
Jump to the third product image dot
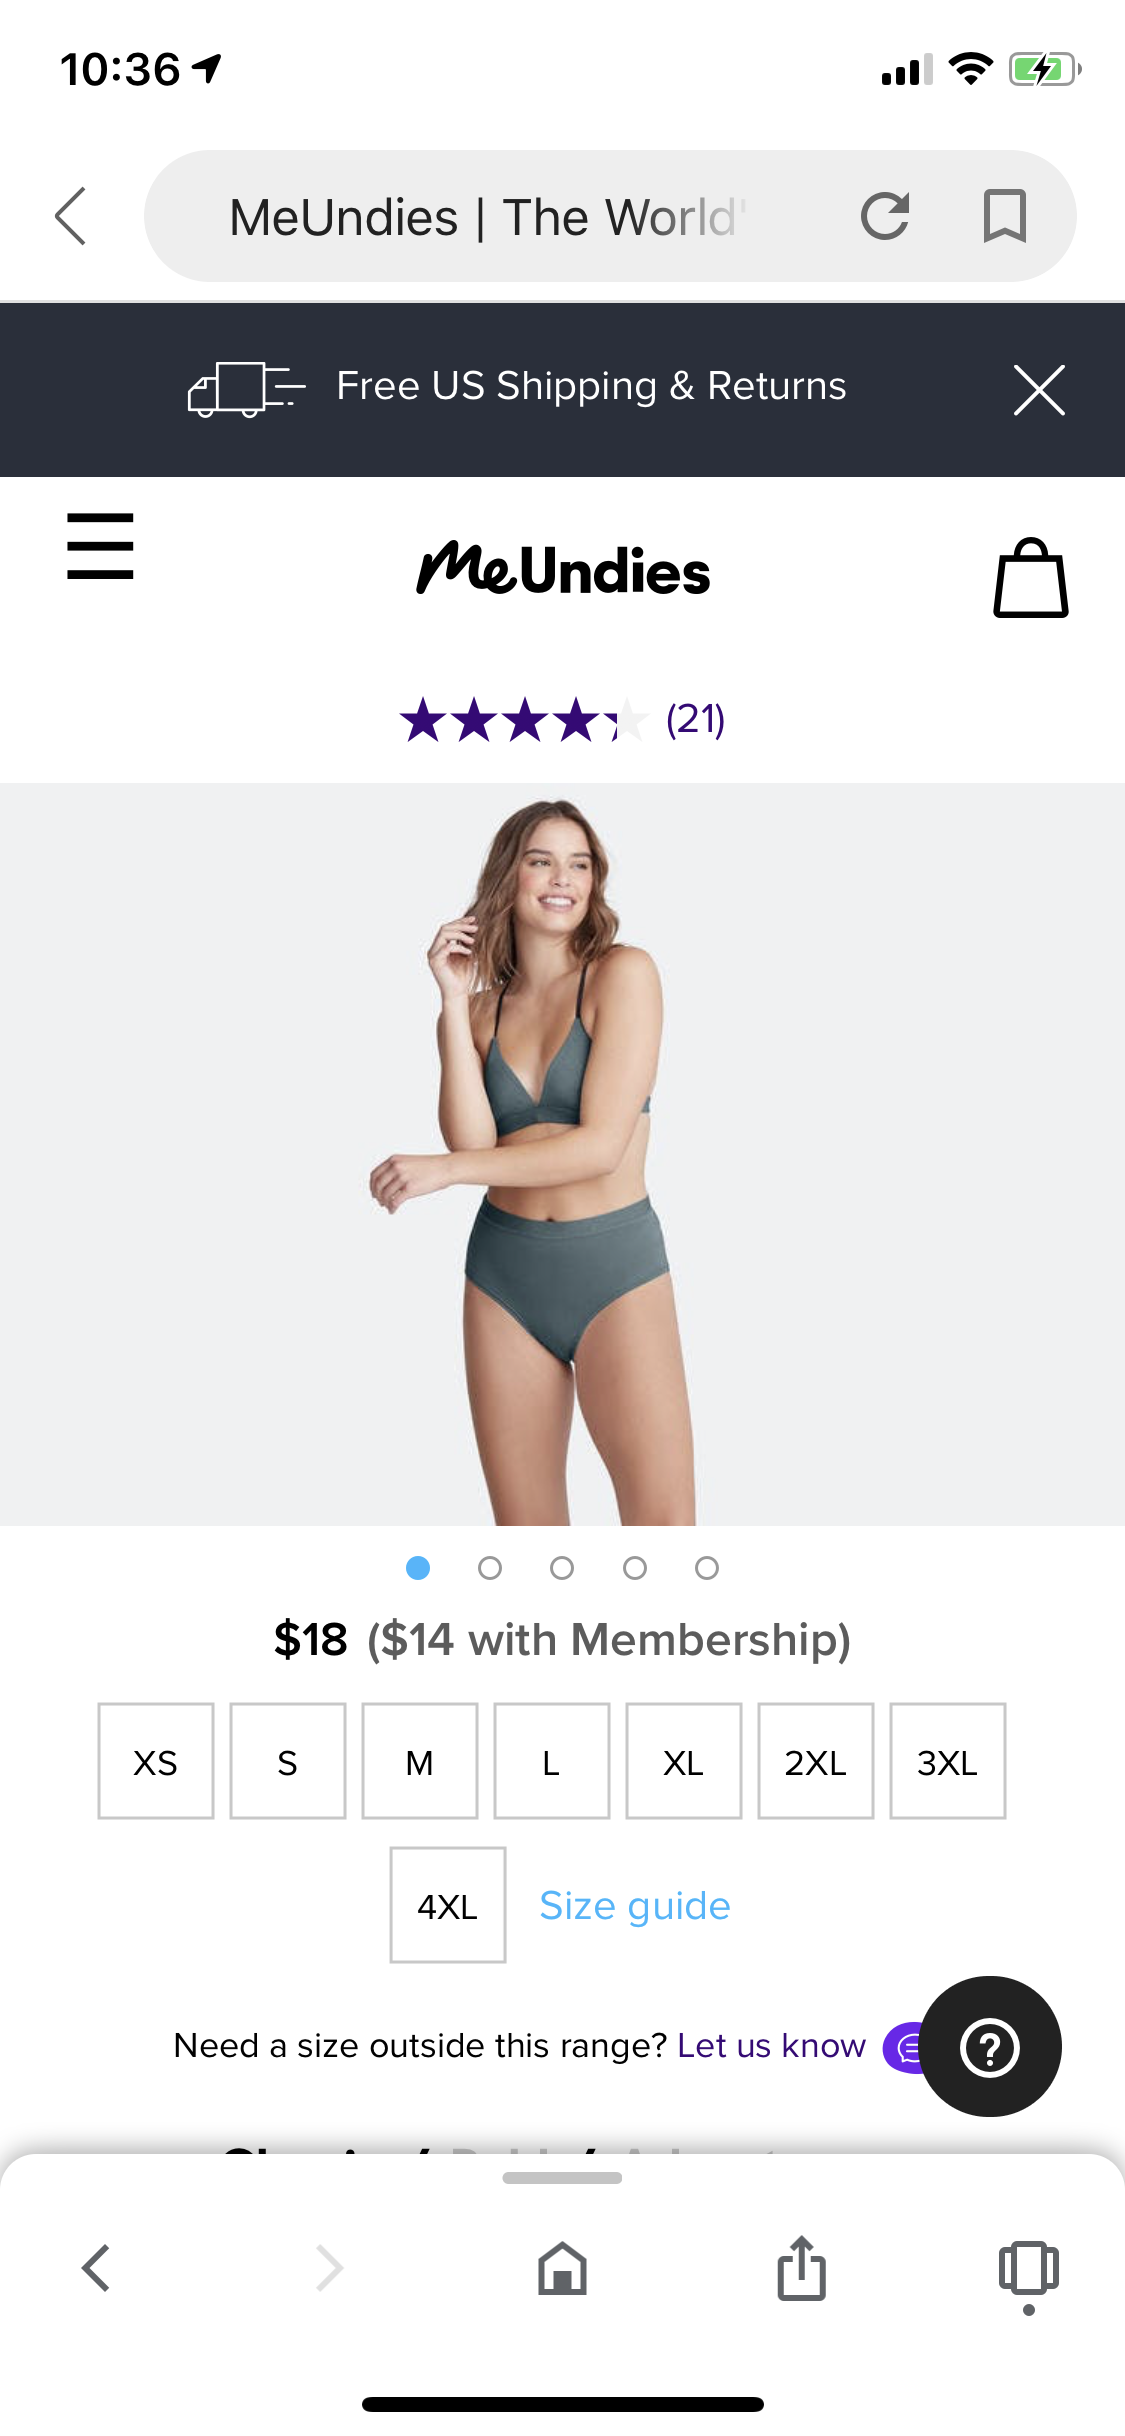(x=562, y=1568)
